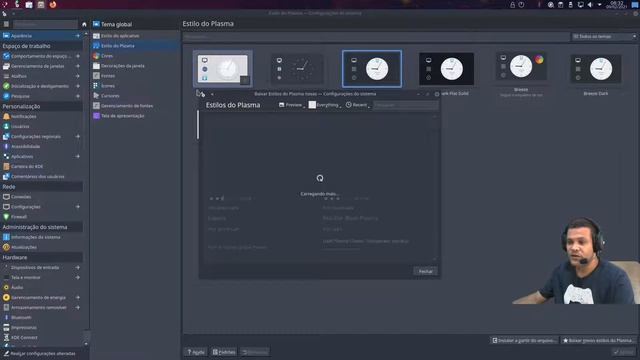Open Acessibilidade settings
The width and height of the screenshot is (640, 360).
[x=41, y=146]
